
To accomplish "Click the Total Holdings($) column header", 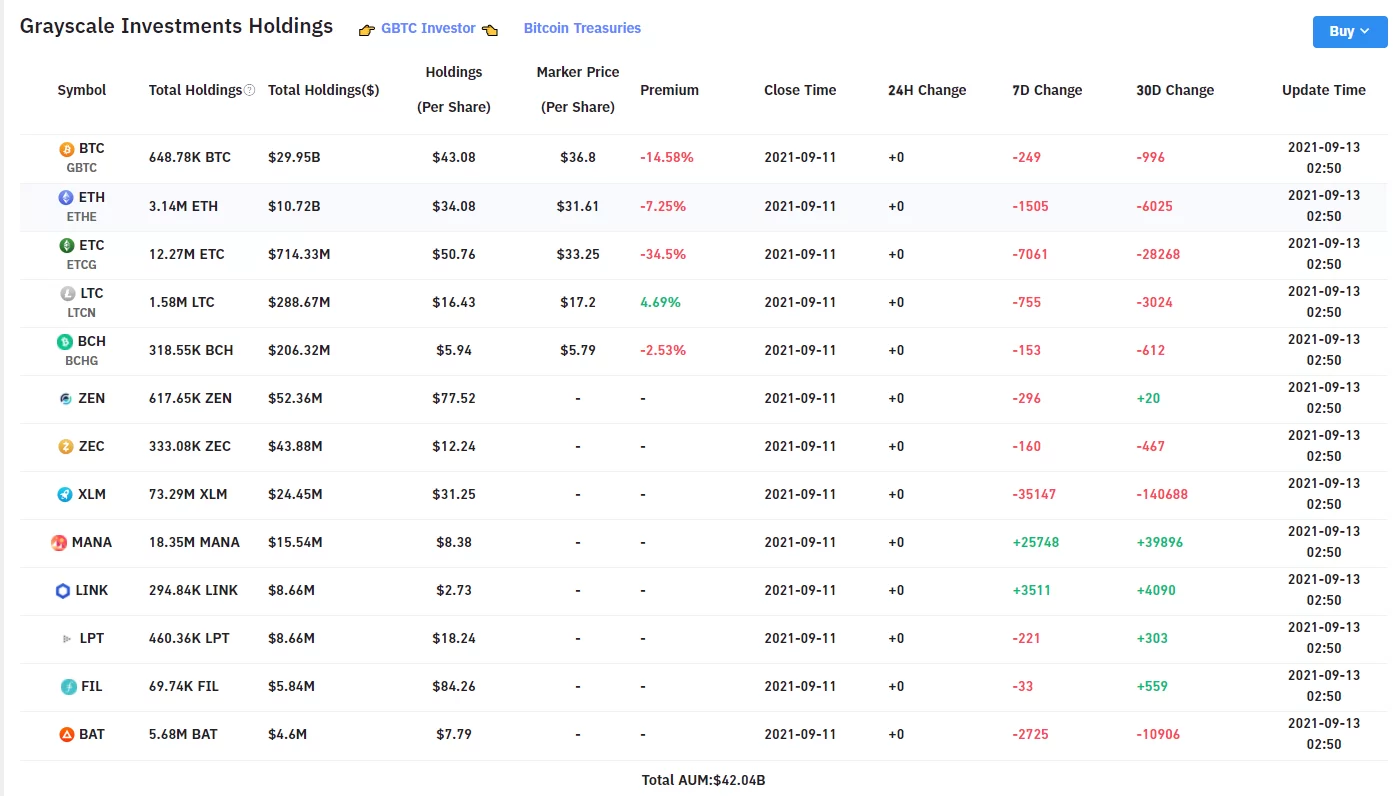I will click(x=323, y=90).
